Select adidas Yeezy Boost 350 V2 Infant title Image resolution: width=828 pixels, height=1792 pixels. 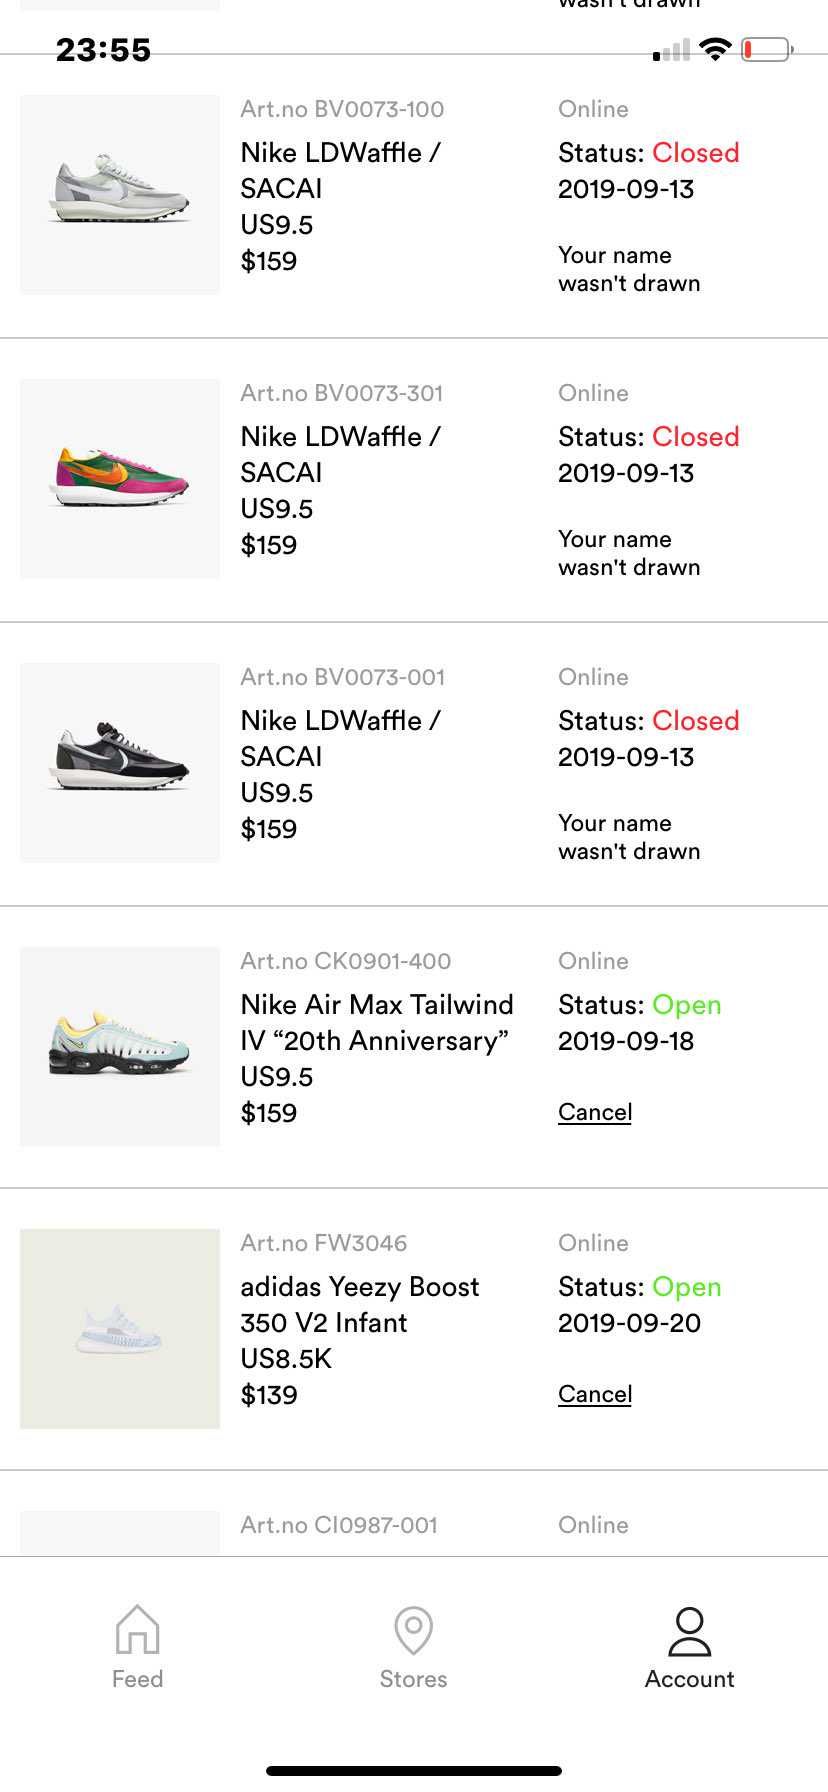click(360, 1304)
